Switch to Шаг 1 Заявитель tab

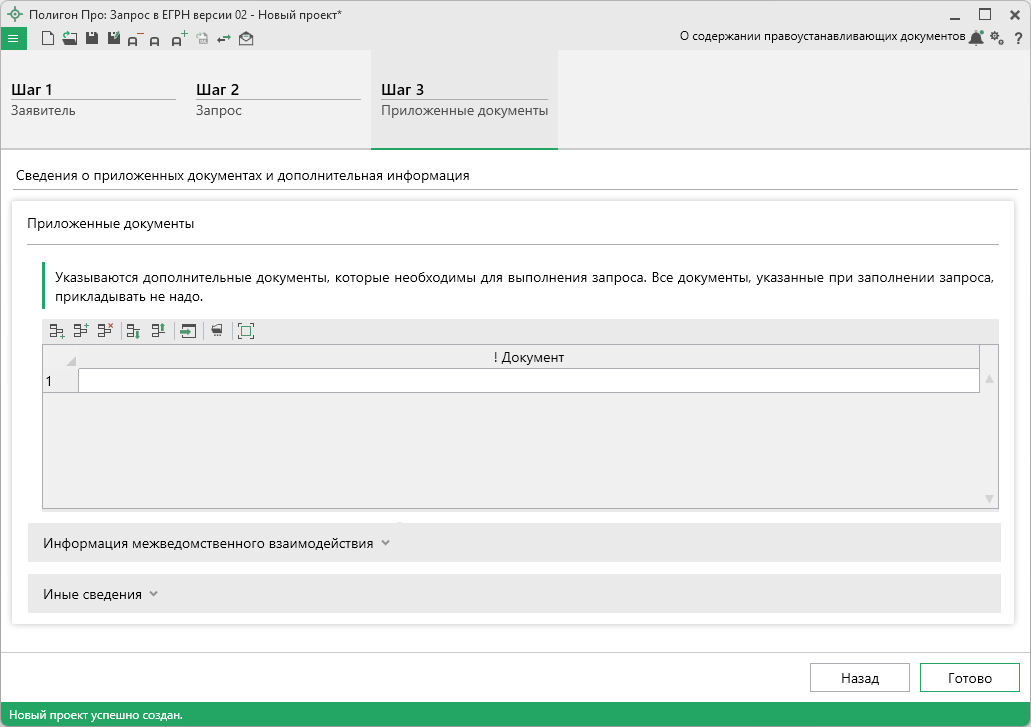point(93,99)
